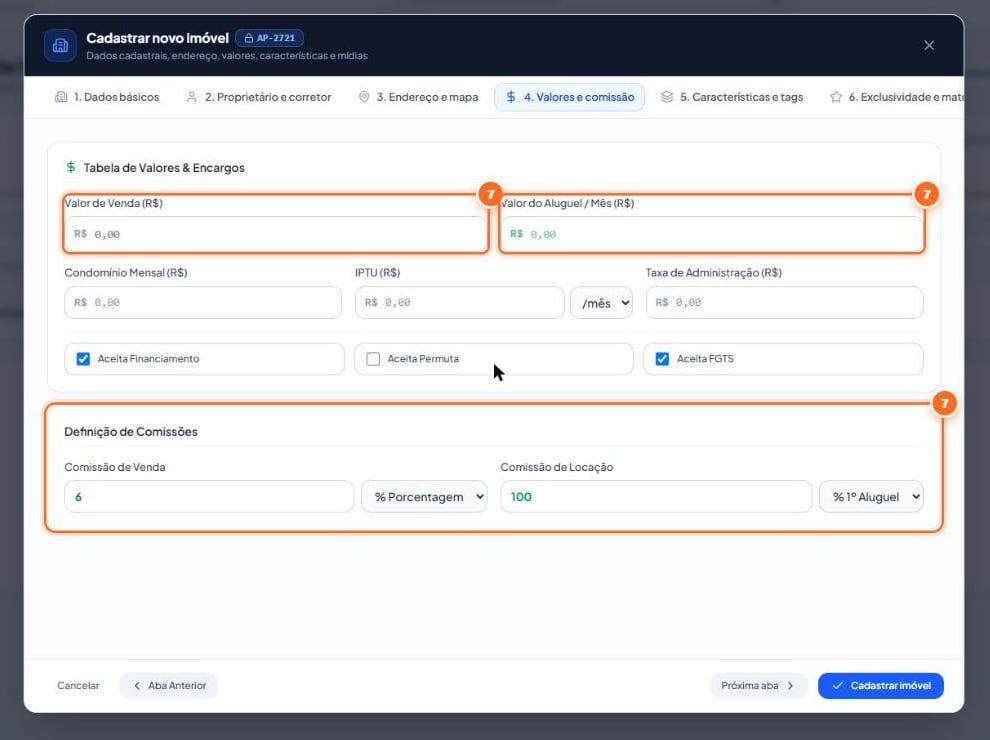Open the % Porcentagem commission type dropdown
990x740 pixels.
(x=424, y=497)
